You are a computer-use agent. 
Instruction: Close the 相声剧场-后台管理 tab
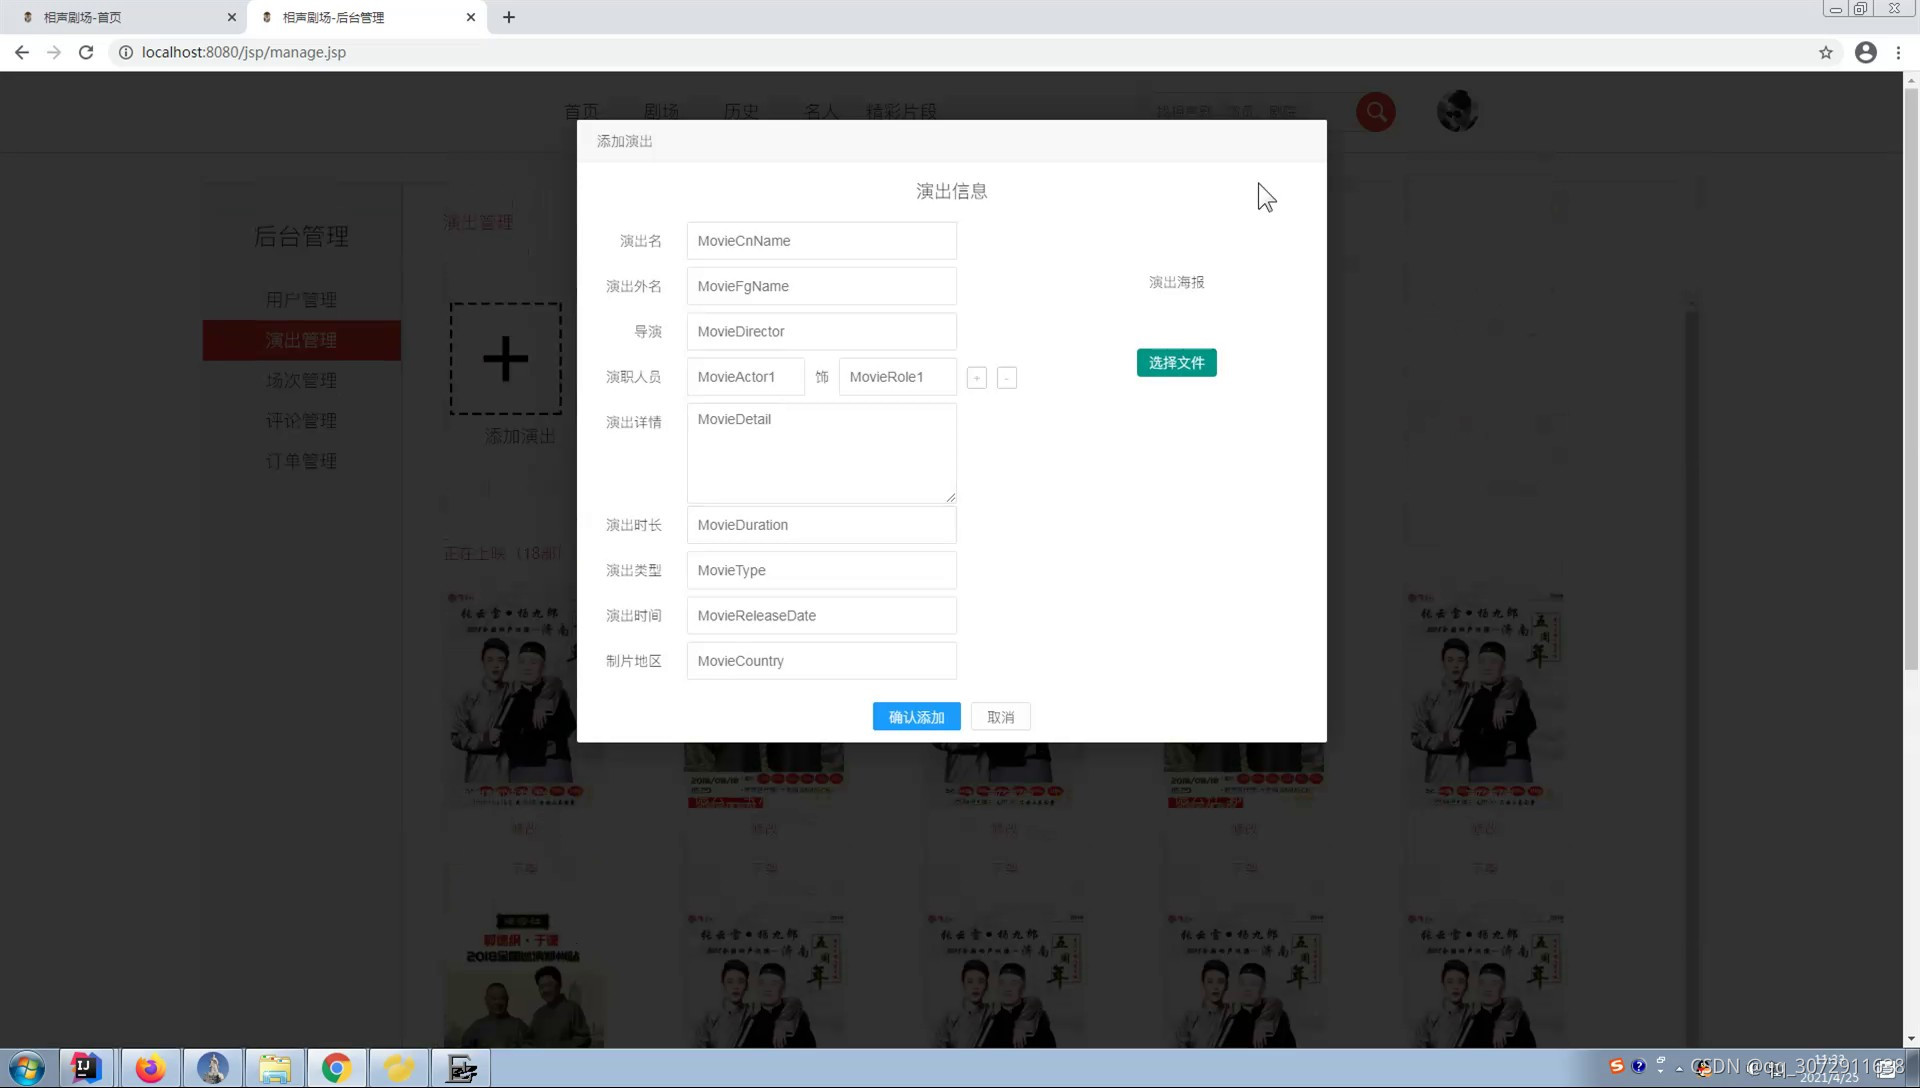(471, 17)
